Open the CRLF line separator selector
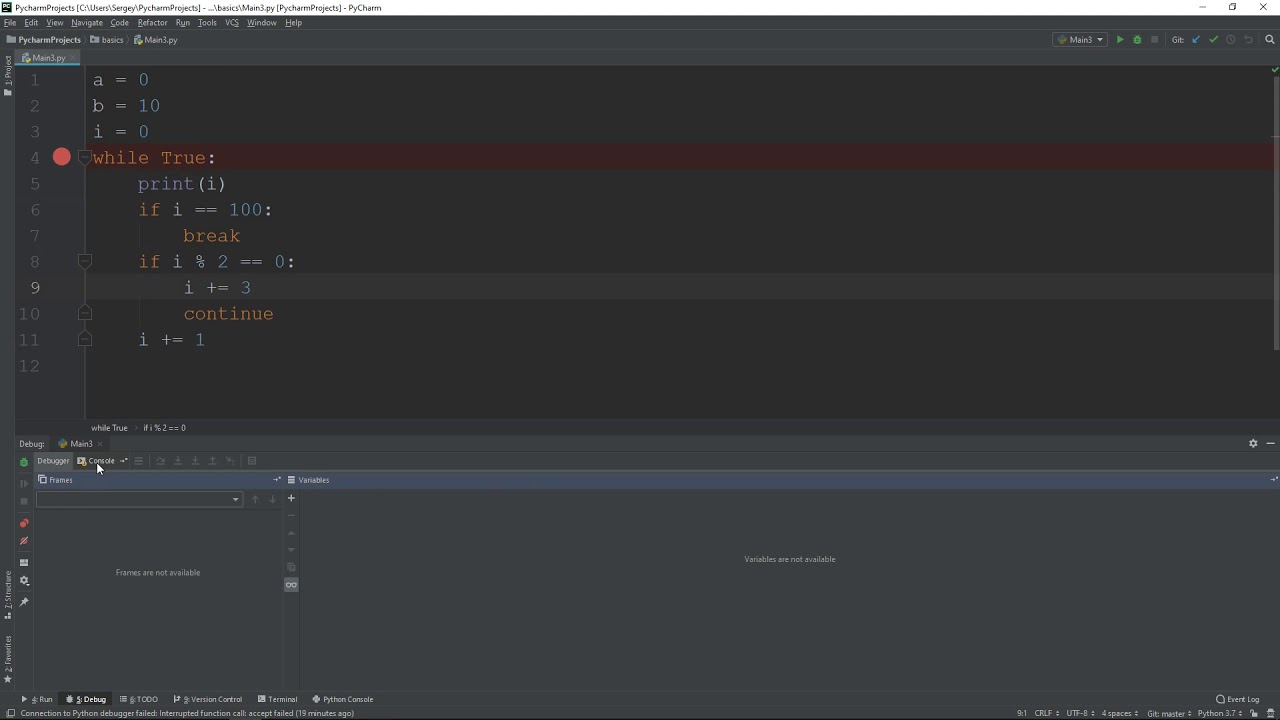The width and height of the screenshot is (1280, 720). pyautogui.click(x=1046, y=713)
